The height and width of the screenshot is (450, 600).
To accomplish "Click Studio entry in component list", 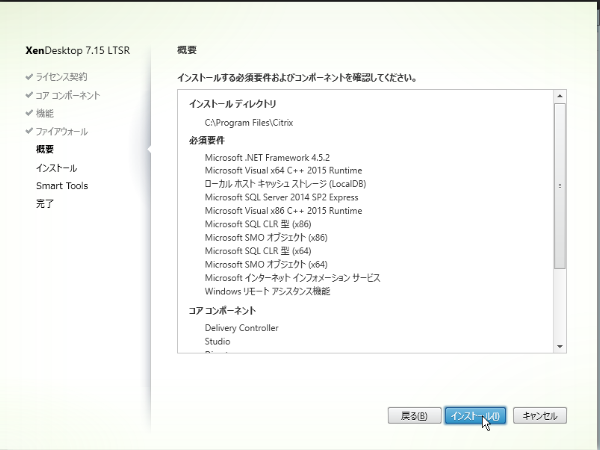I will coord(217,341).
